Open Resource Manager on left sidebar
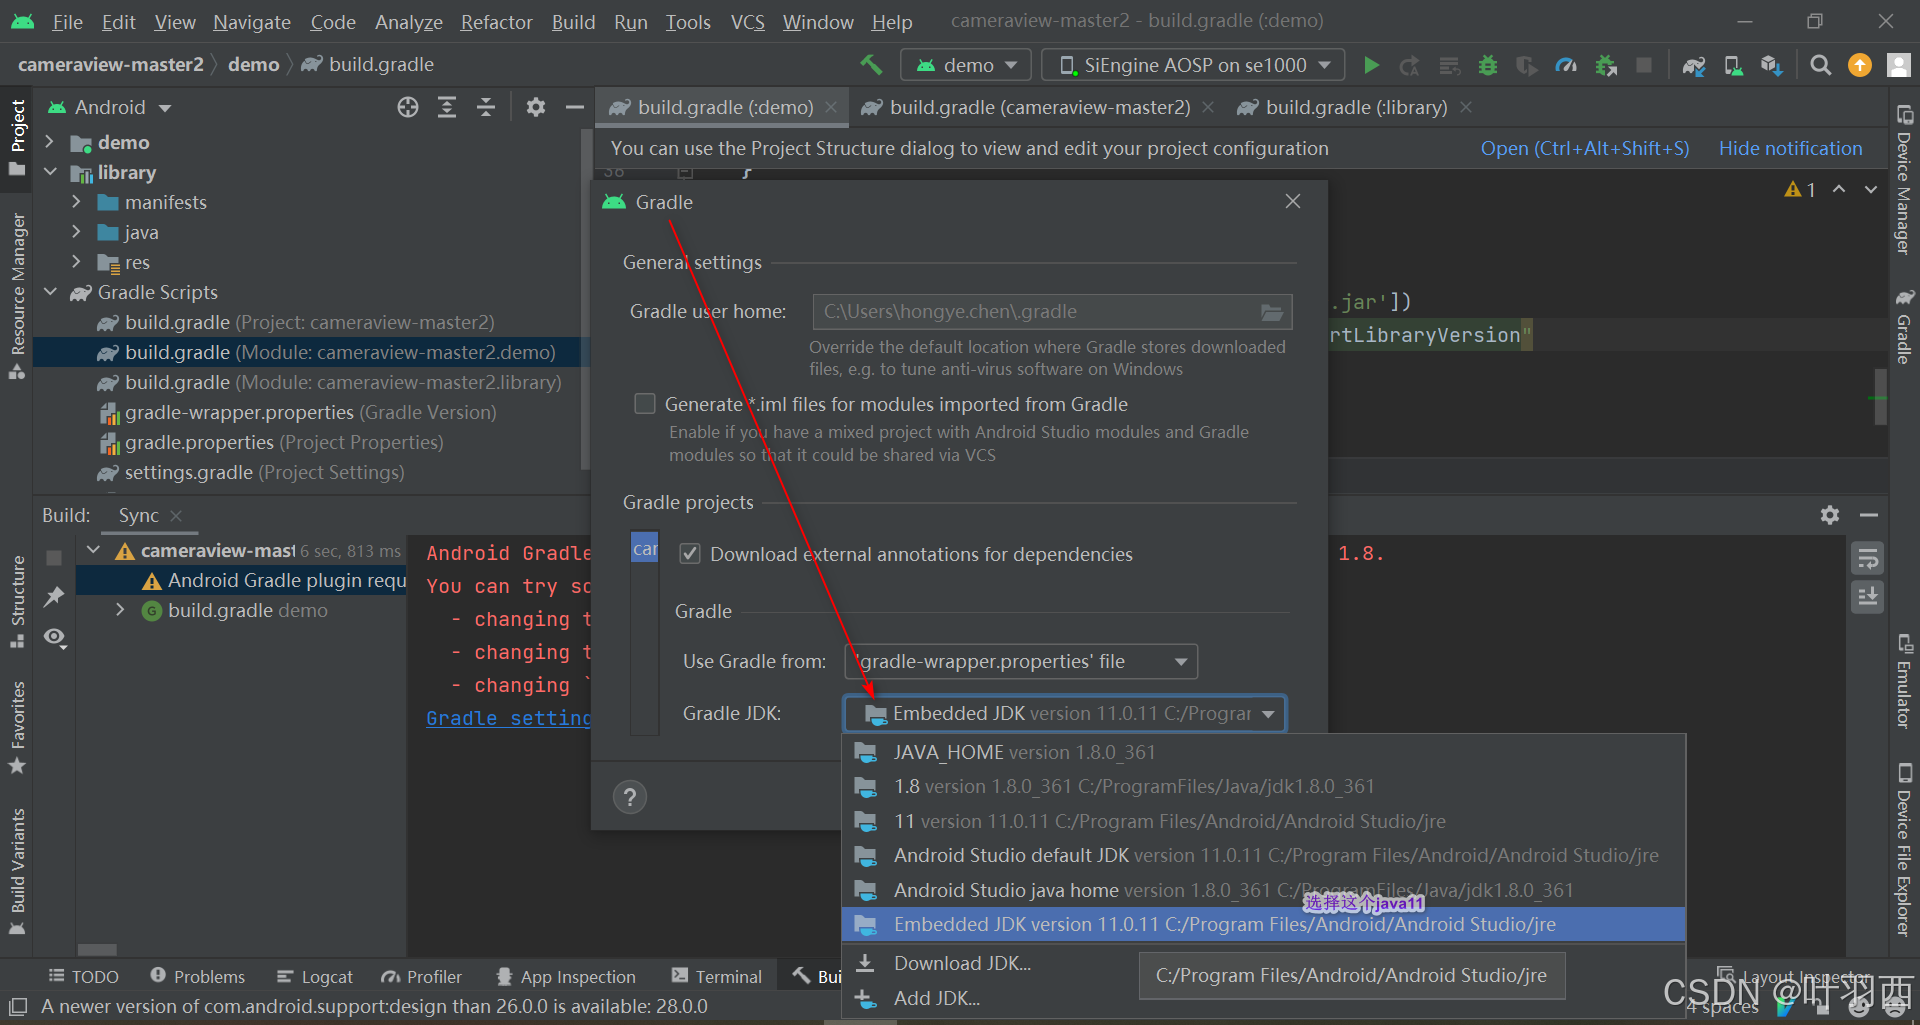The width and height of the screenshot is (1920, 1025). point(17,296)
